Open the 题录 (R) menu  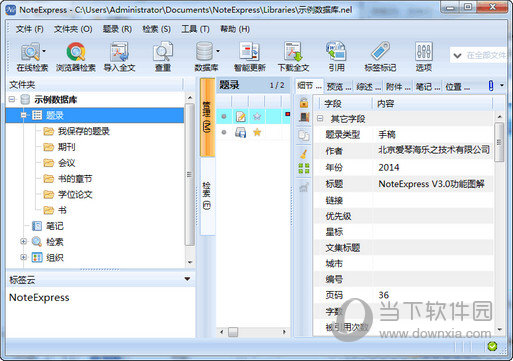(x=117, y=29)
